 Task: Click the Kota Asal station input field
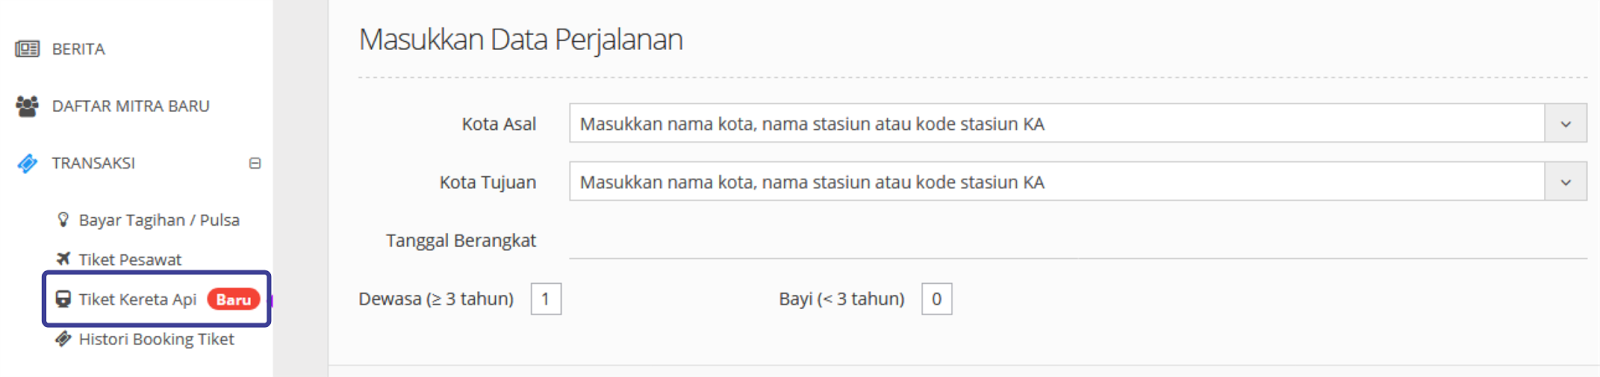[1057, 124]
